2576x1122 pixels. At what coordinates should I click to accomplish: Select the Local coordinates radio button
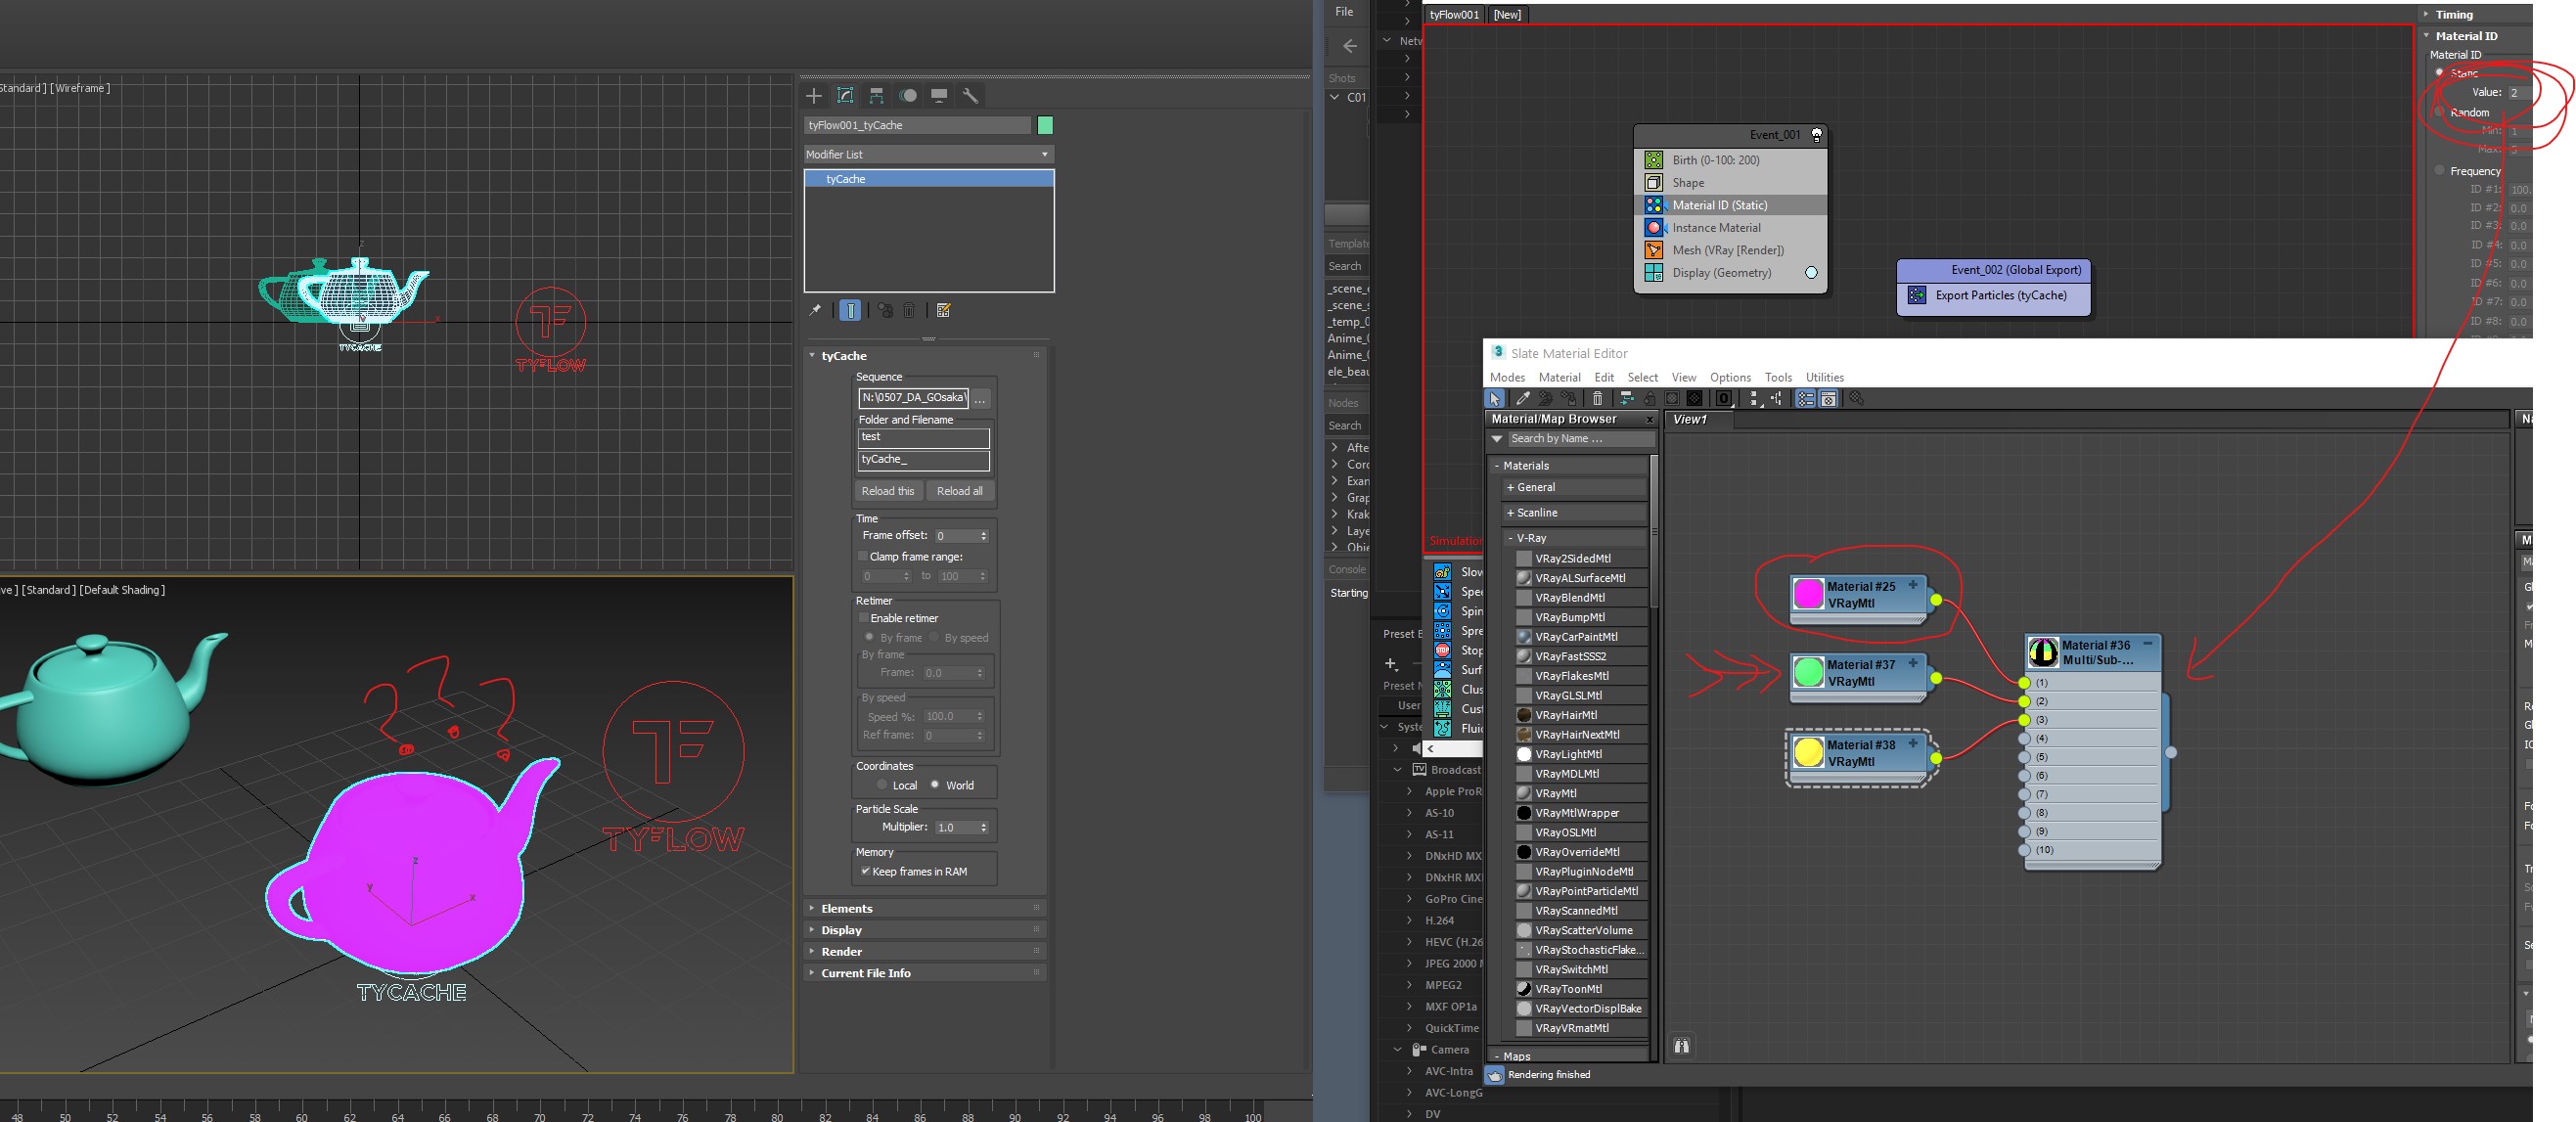click(882, 785)
